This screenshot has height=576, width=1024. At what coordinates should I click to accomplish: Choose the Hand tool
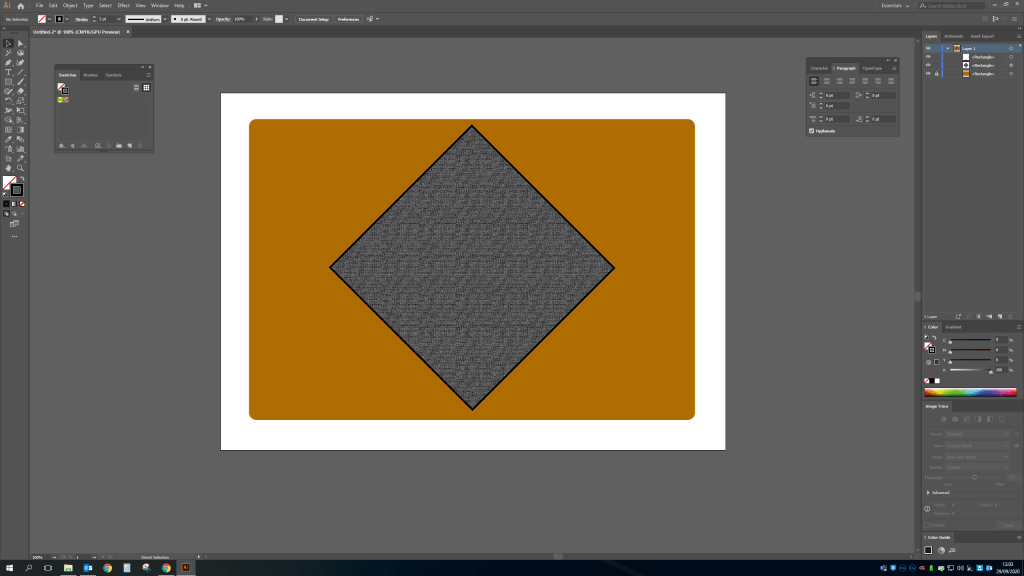click(x=9, y=168)
